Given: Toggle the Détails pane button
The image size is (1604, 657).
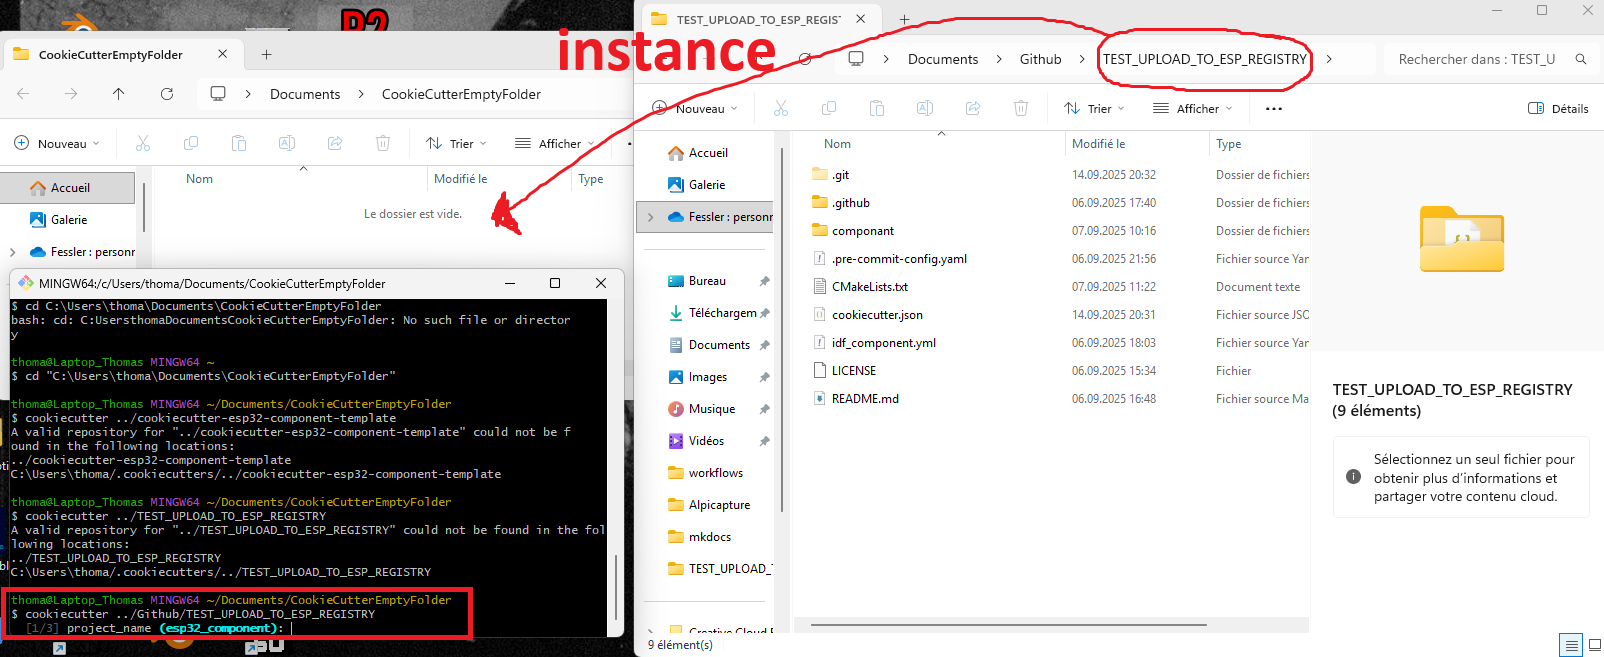Looking at the screenshot, I should [1558, 109].
